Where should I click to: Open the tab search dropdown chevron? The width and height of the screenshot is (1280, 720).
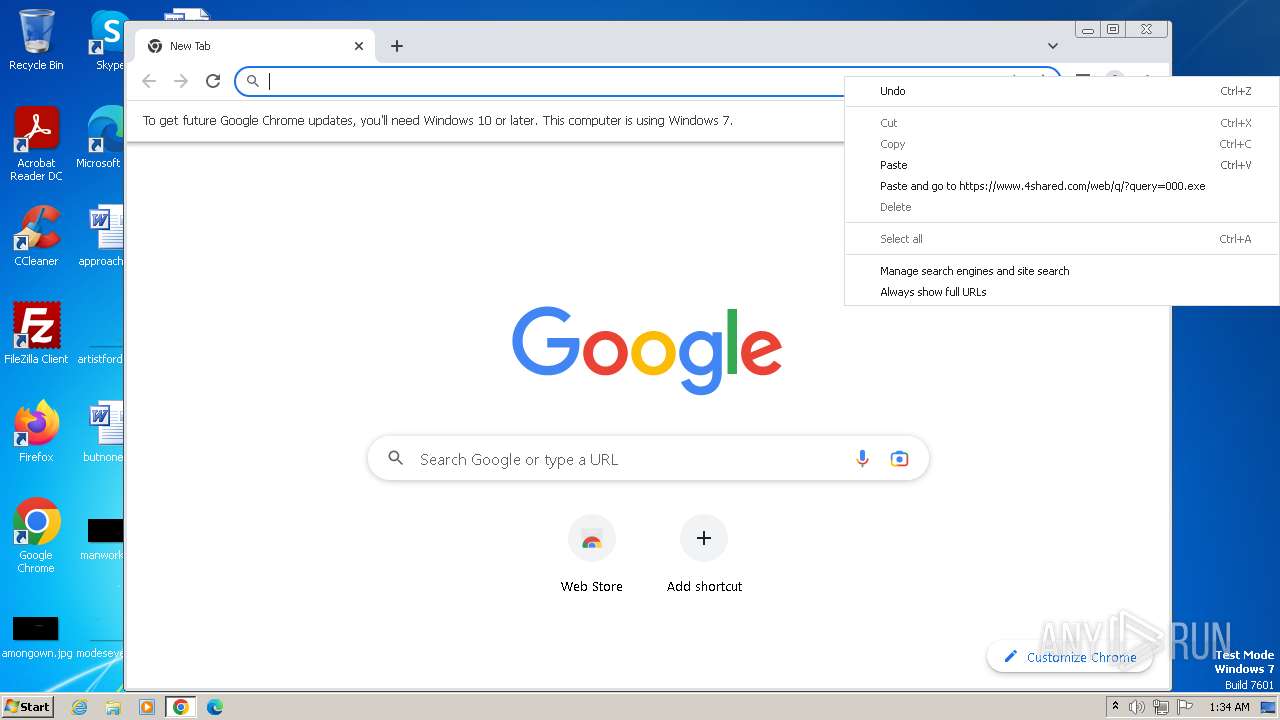1053,46
